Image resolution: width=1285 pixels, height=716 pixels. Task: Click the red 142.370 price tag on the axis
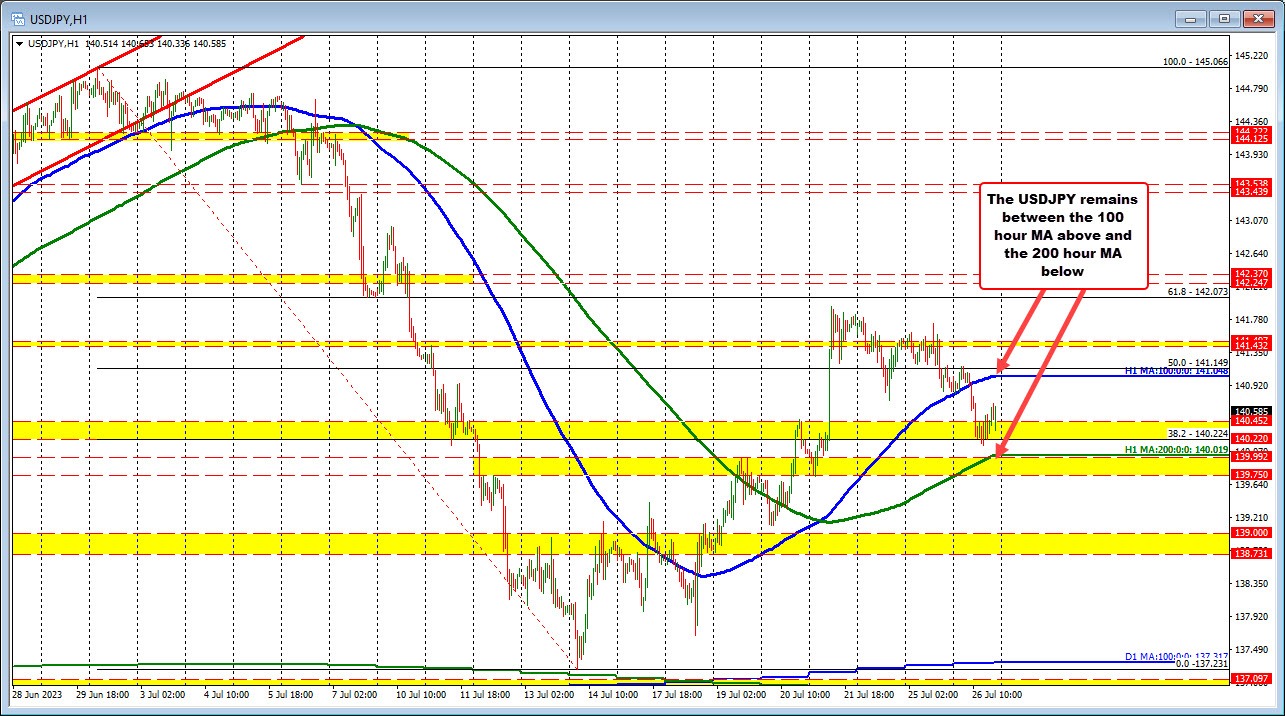[x=1249, y=273]
